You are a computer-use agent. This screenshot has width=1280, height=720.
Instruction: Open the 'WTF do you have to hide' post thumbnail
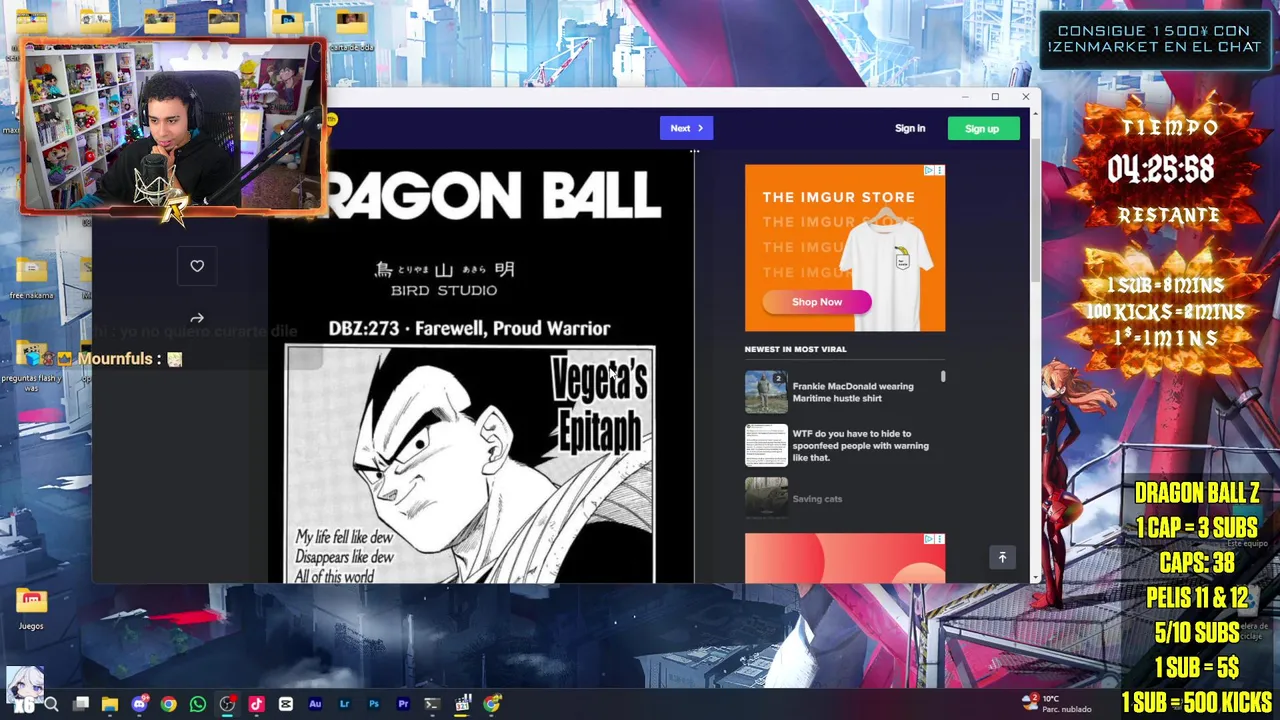point(766,445)
